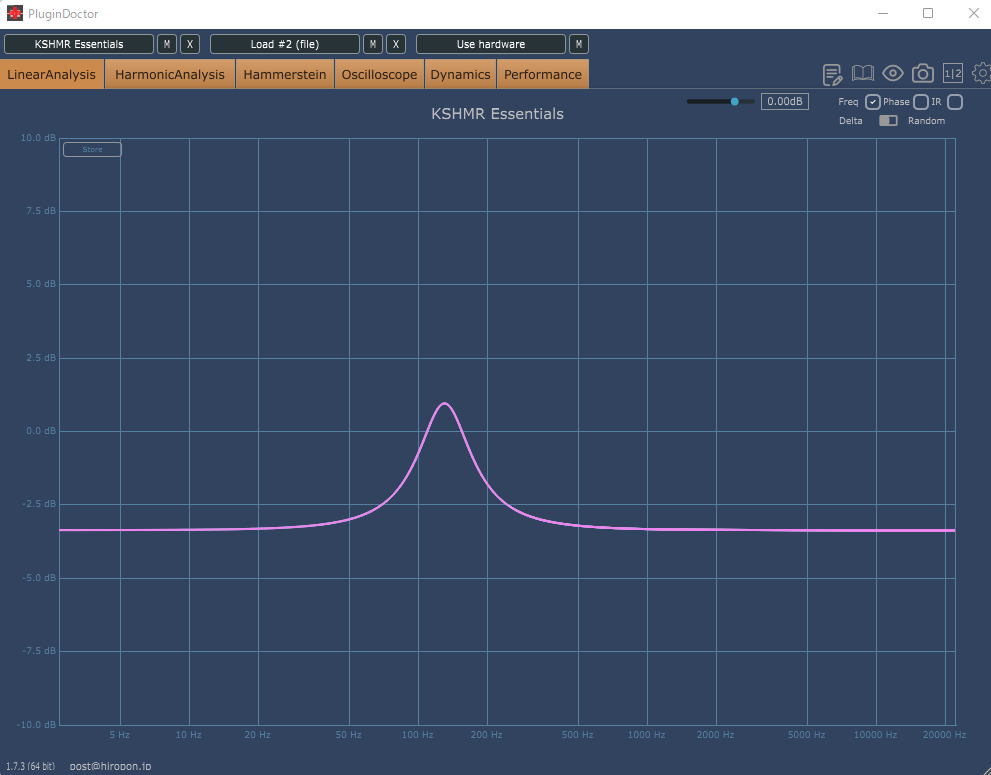Click the input gain slider handle

pos(734,102)
